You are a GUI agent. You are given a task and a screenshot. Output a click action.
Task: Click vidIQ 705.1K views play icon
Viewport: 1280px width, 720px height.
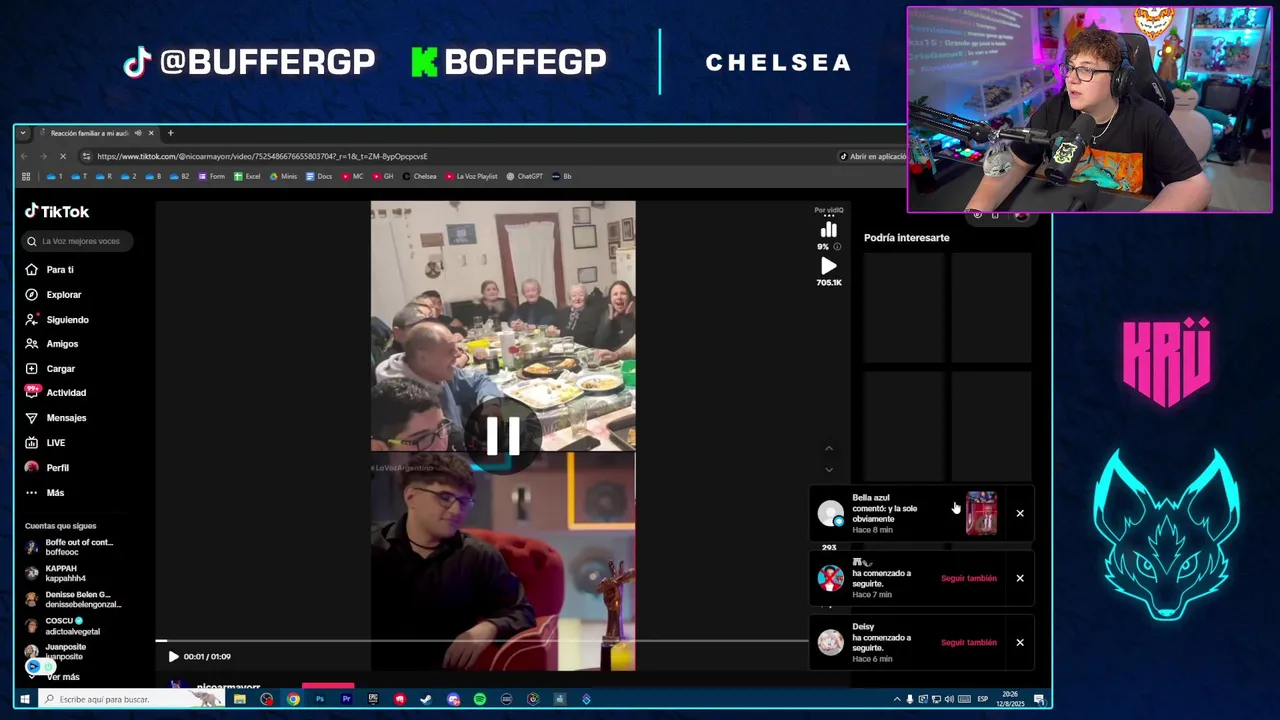(828, 266)
